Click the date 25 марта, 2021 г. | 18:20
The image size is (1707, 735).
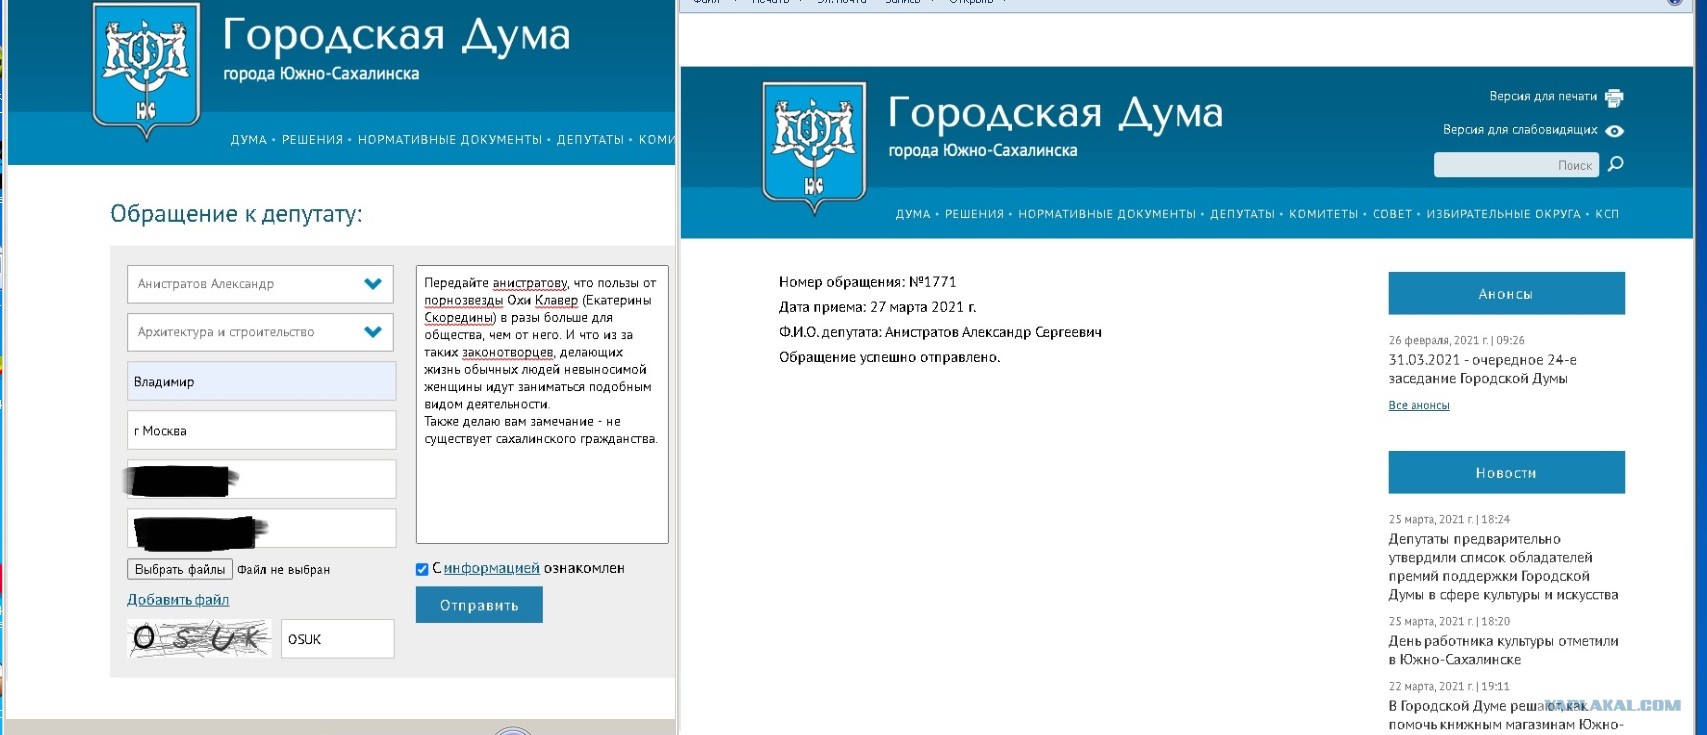pos(1449,621)
